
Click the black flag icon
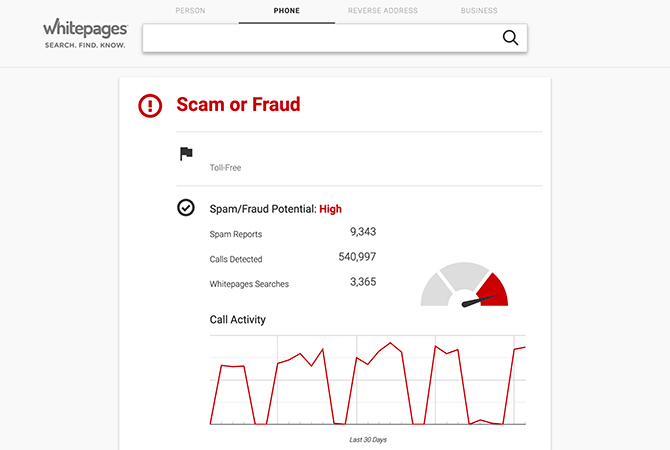[x=186, y=153]
